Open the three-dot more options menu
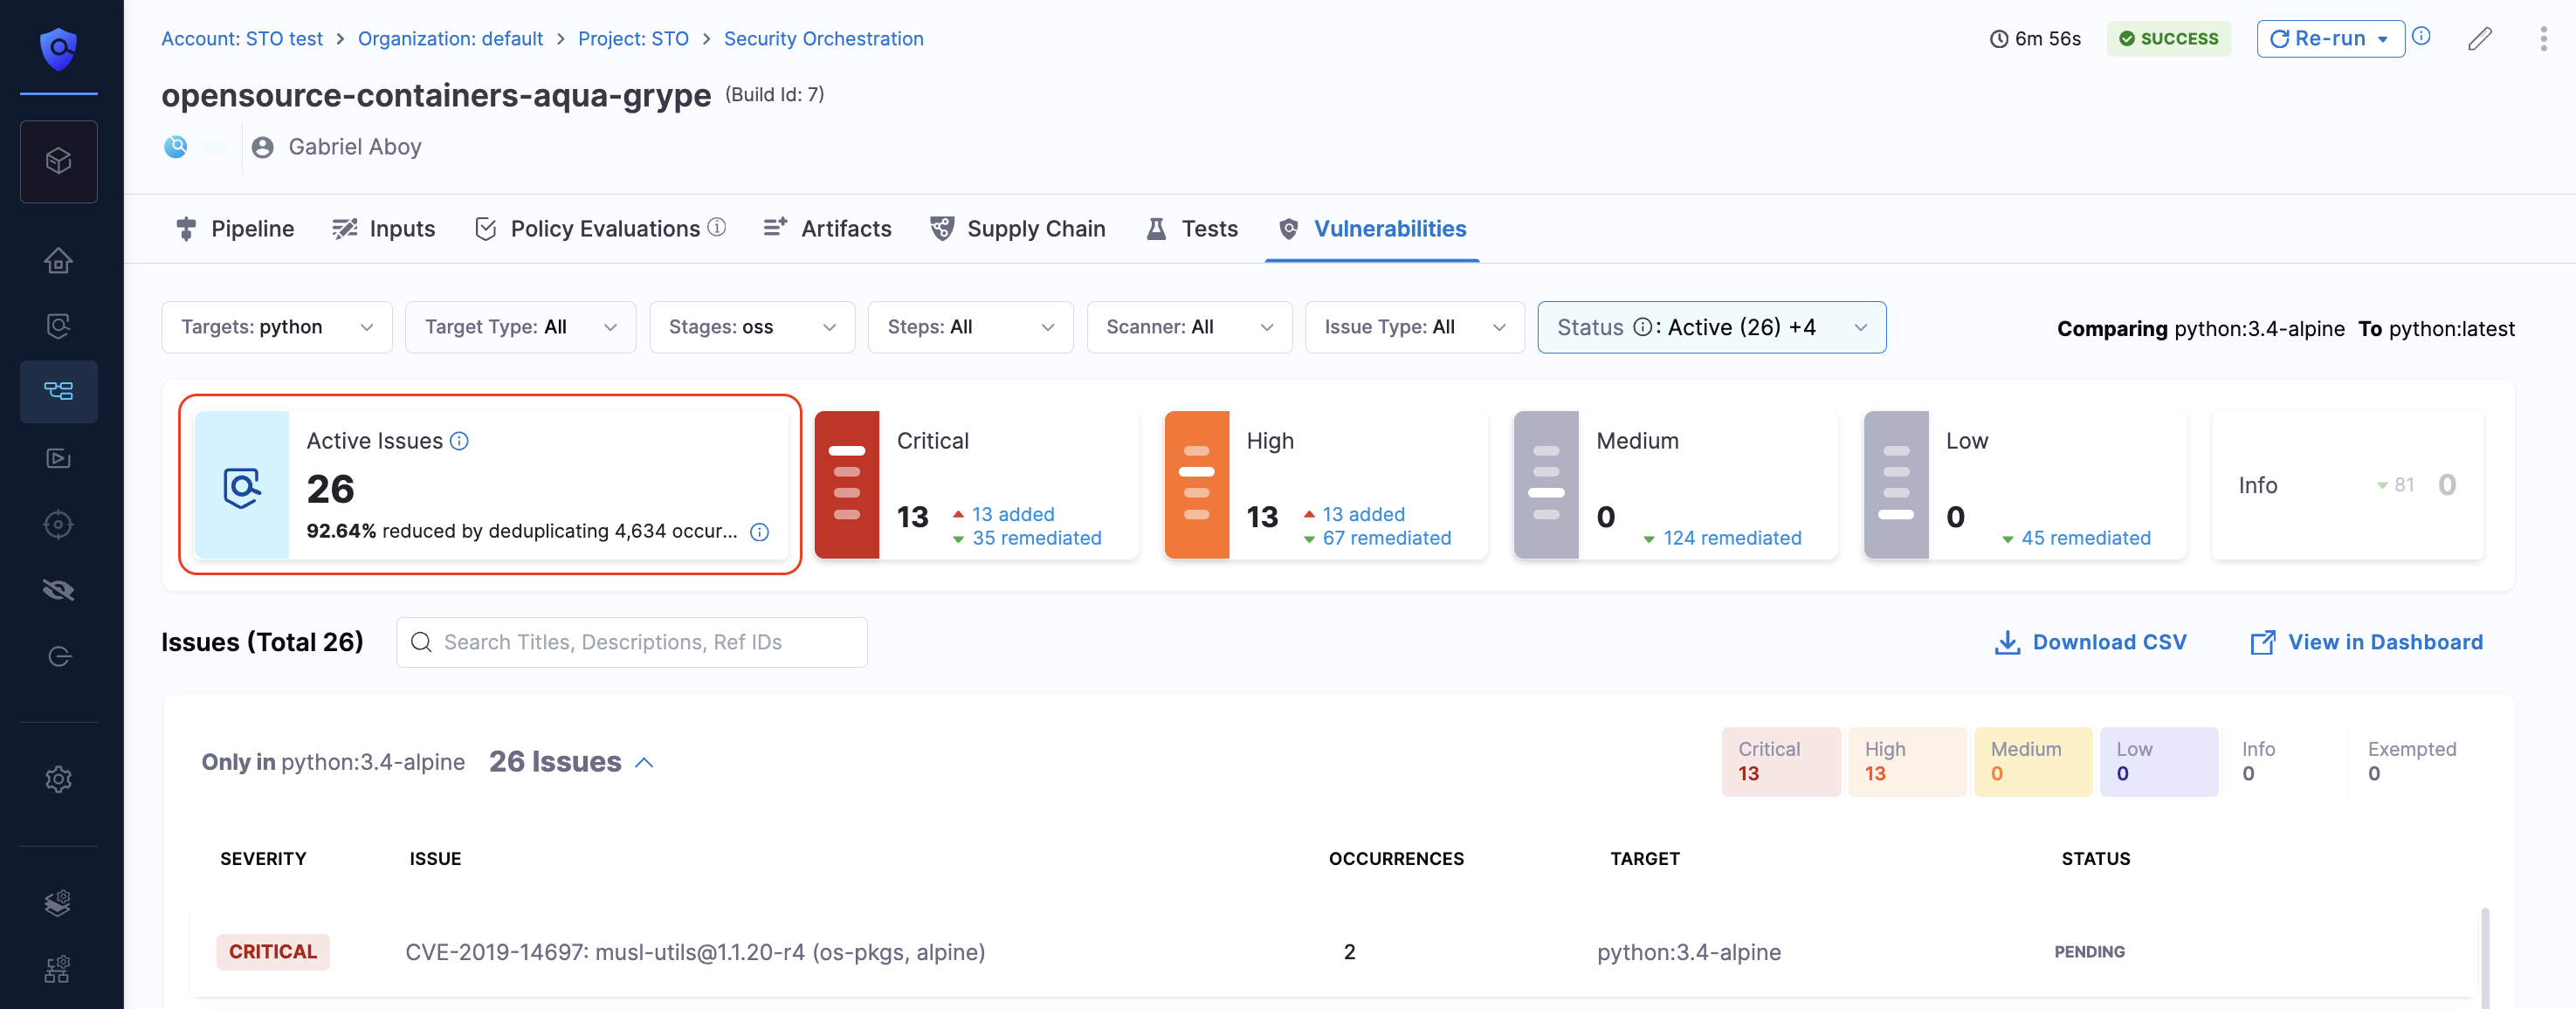Viewport: 2576px width, 1009px height. [2543, 39]
